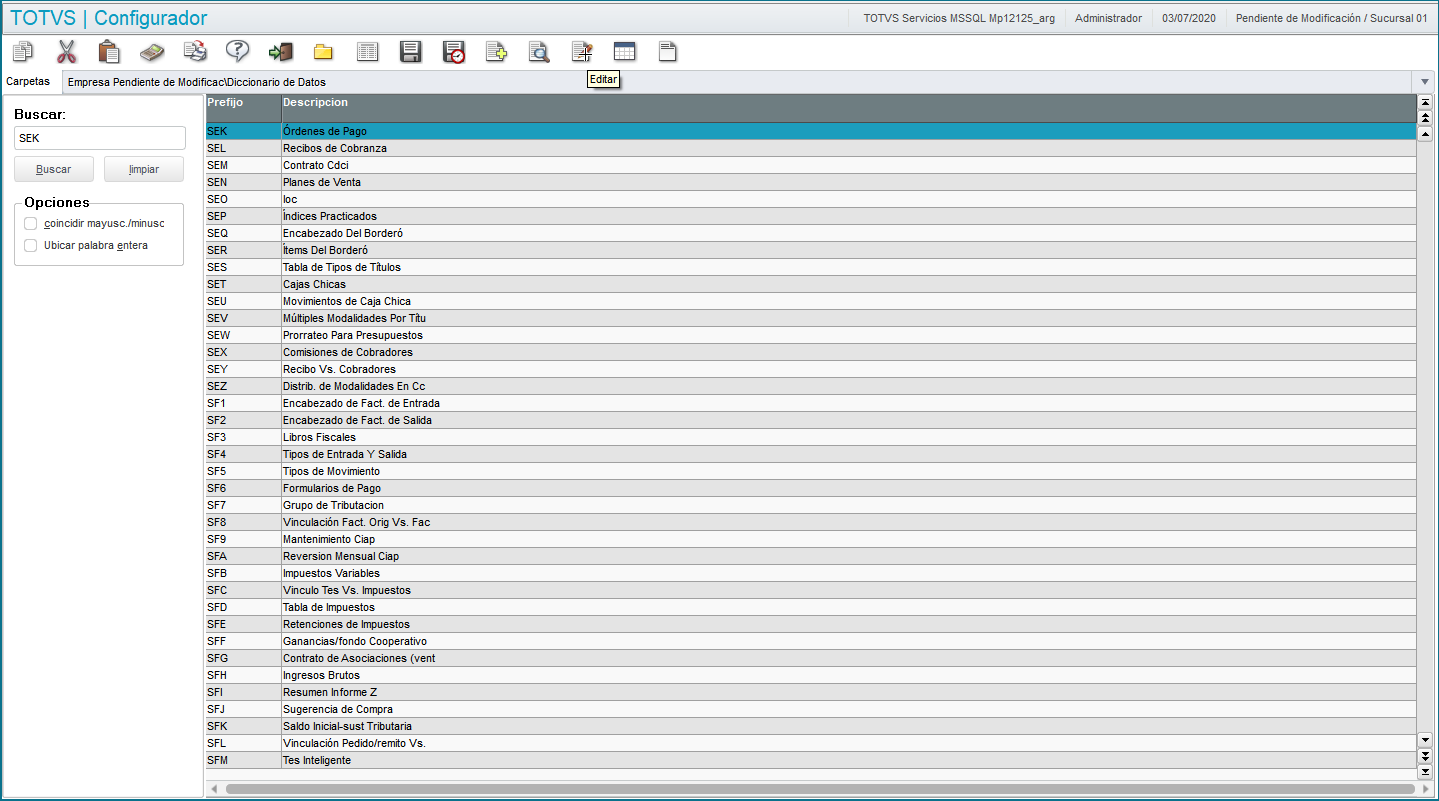Click the Prefijo column header

(243, 108)
